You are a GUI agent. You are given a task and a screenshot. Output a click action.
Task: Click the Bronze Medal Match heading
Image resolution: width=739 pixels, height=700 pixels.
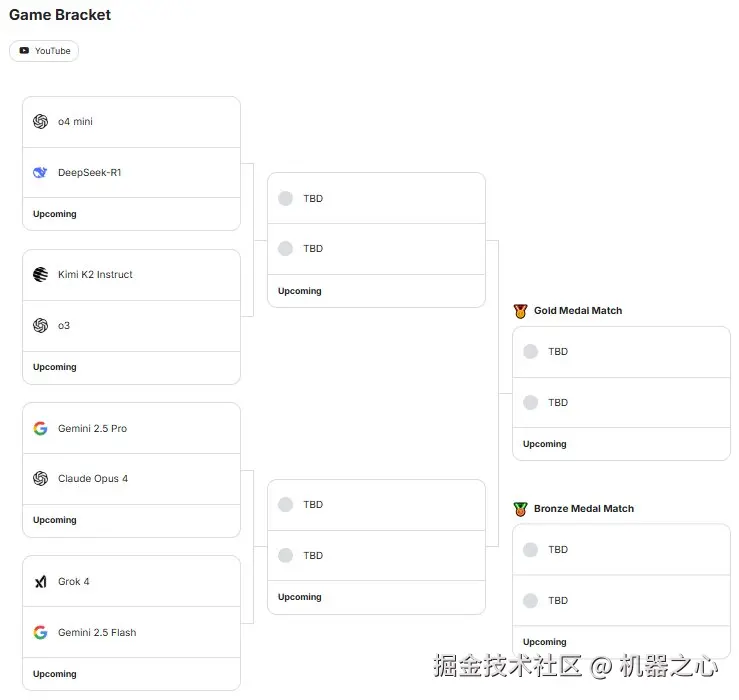point(584,509)
